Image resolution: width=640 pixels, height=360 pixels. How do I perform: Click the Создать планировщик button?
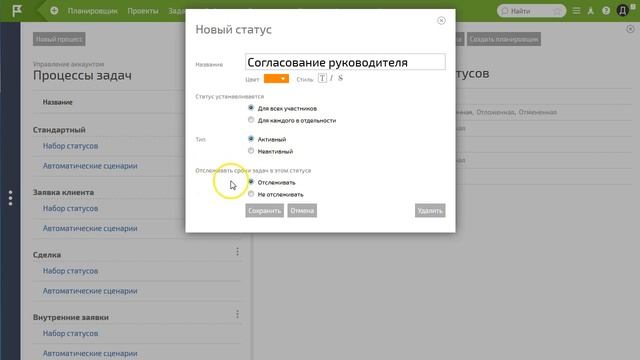[x=504, y=39]
